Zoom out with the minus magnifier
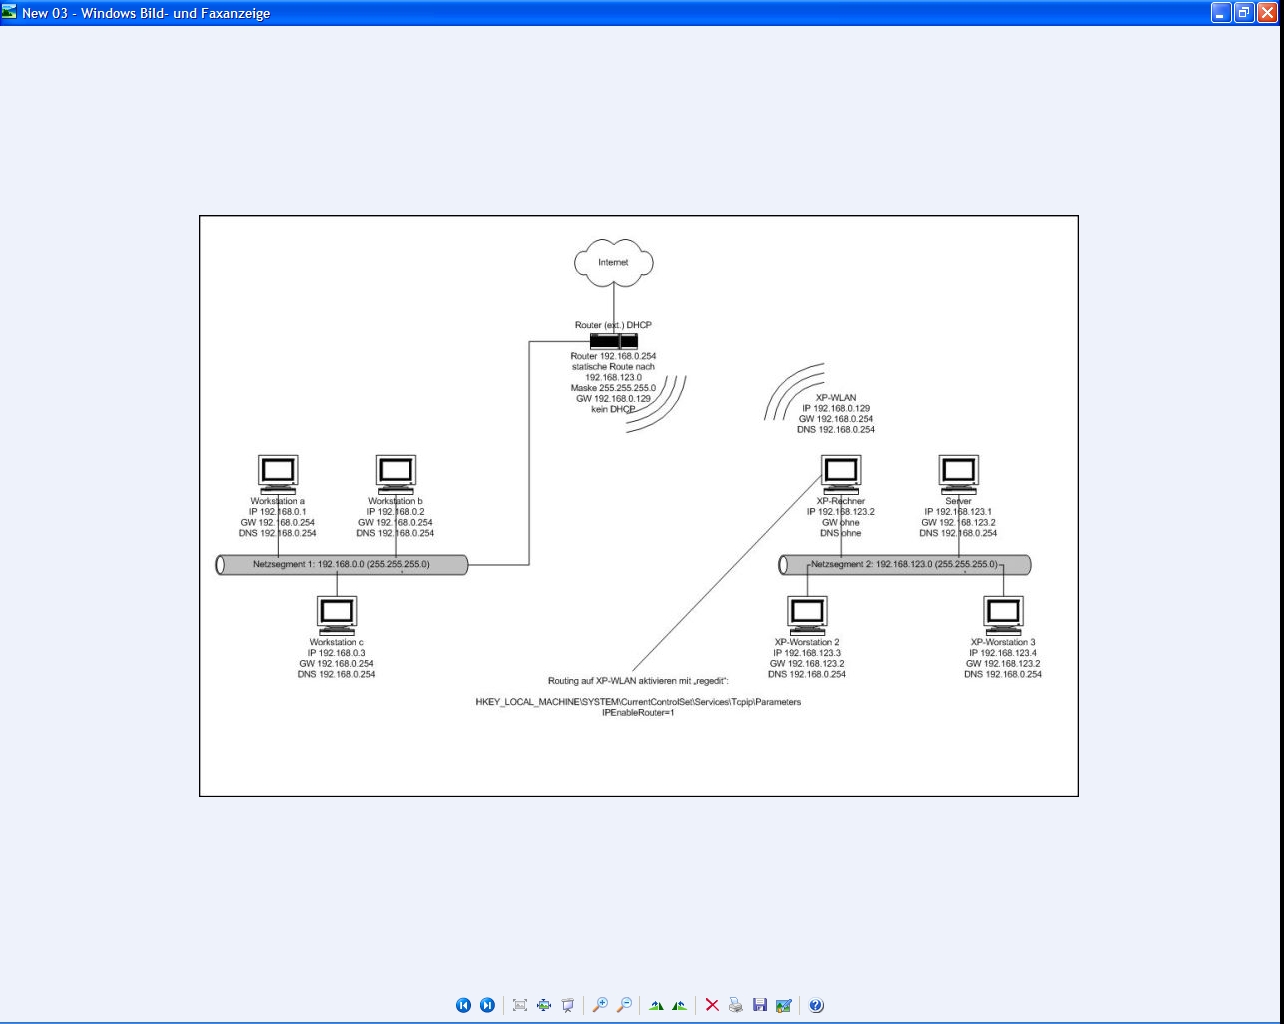1284x1024 pixels. (x=624, y=1005)
